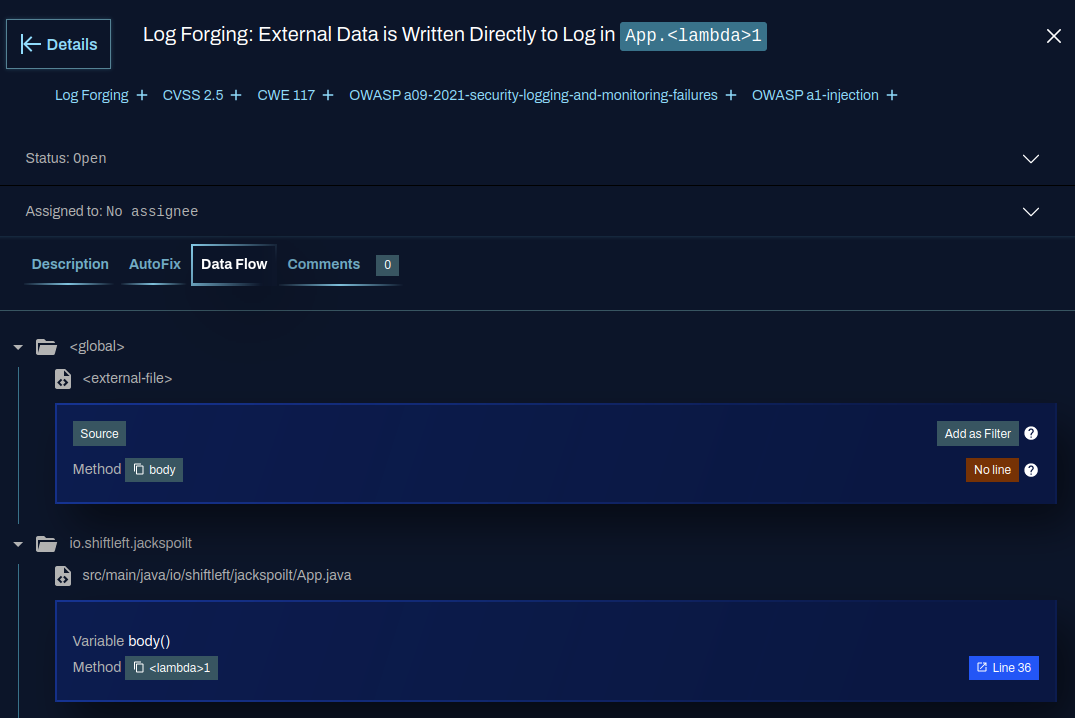This screenshot has width=1075, height=718.
Task: Click the plus icon beside CVSS 2.5
Action: coord(236,96)
